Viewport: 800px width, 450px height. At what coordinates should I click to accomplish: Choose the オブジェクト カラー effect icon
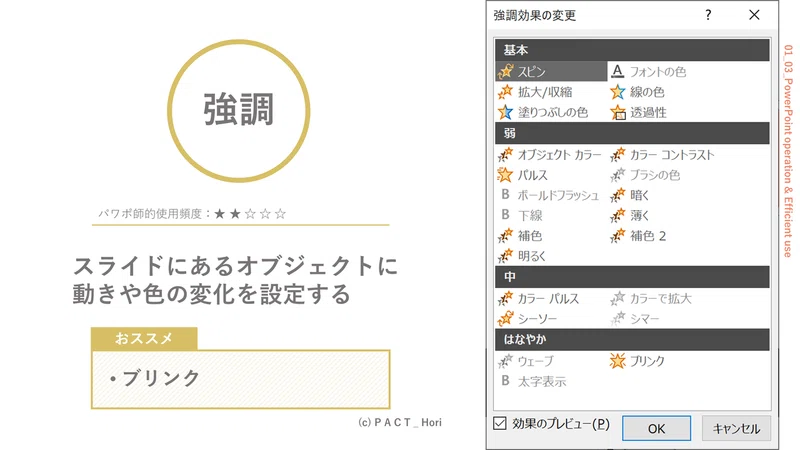505,154
